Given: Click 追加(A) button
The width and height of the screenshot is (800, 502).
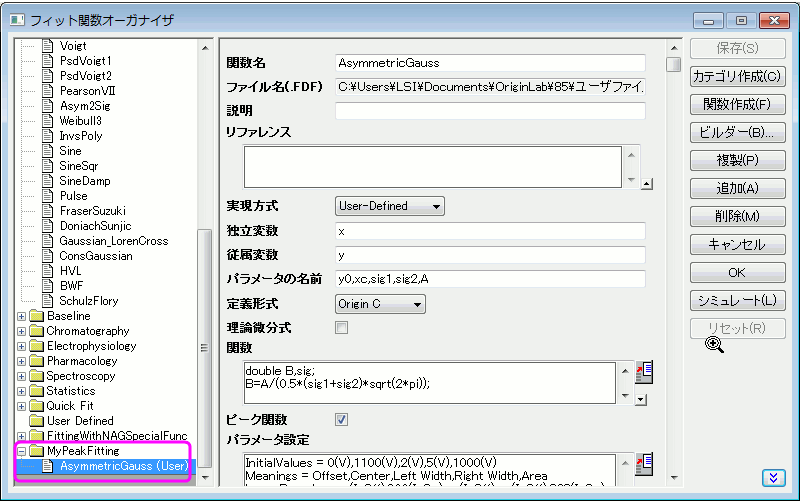Looking at the screenshot, I should click(x=737, y=189).
